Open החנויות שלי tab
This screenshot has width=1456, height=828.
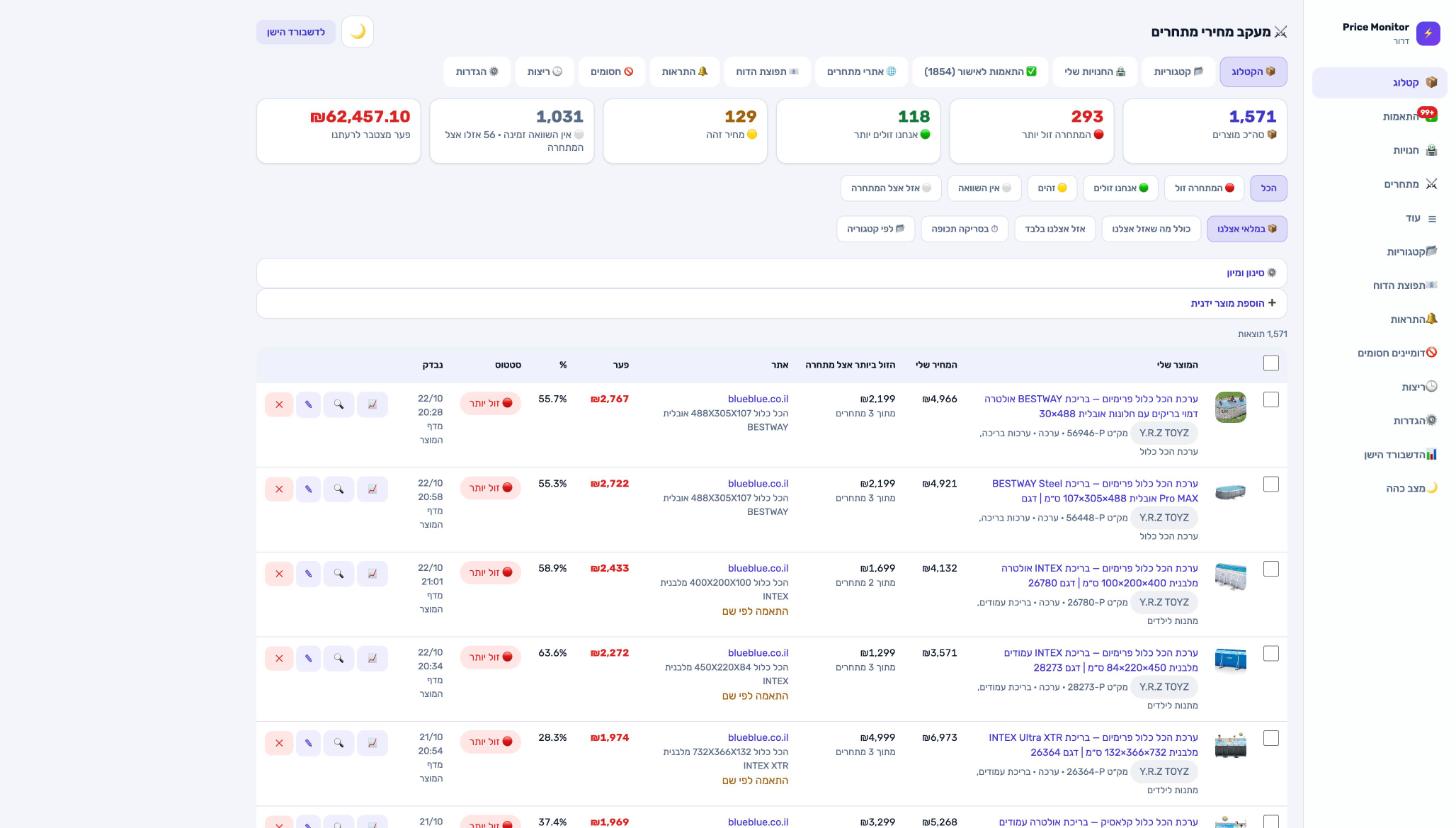coord(1095,72)
